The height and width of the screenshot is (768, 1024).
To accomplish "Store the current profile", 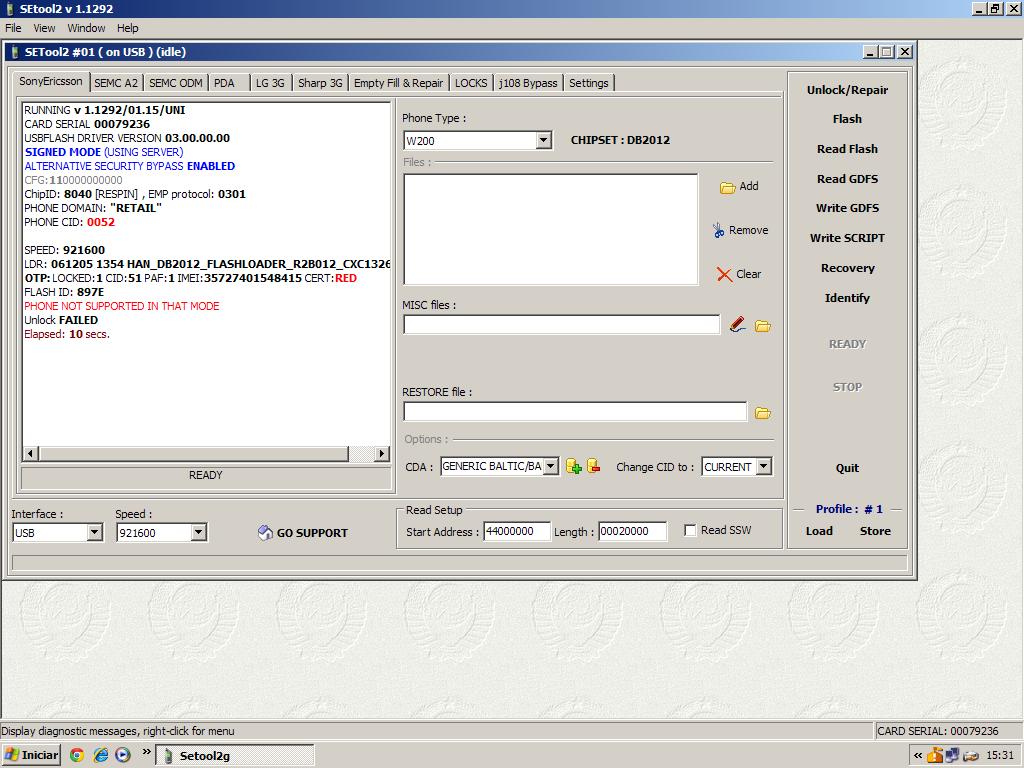I will pos(875,531).
